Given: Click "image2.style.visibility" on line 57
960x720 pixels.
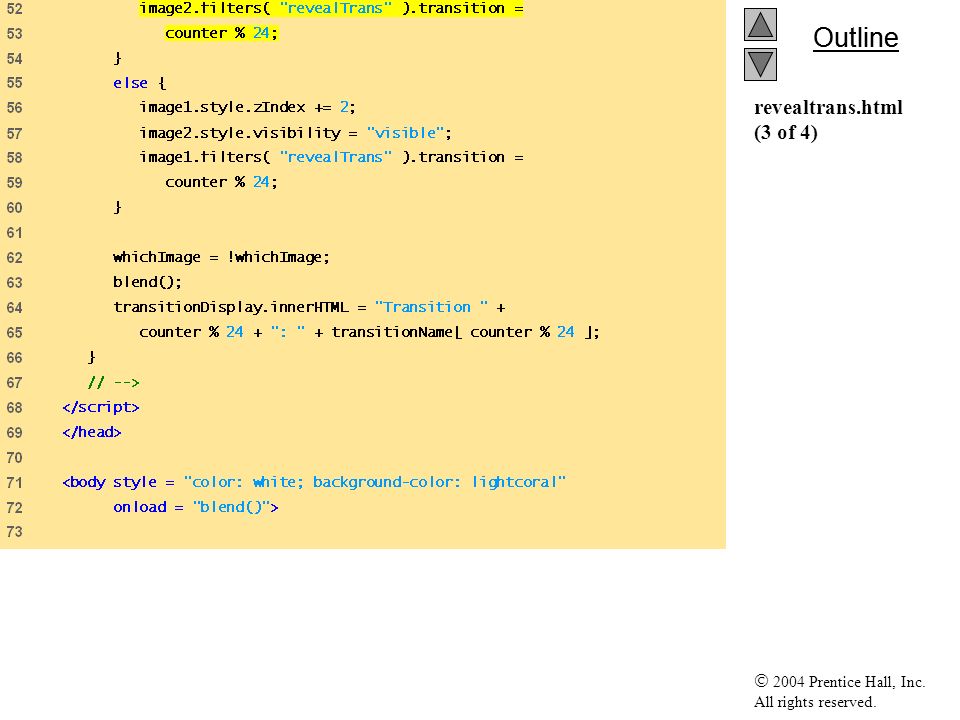Looking at the screenshot, I should pyautogui.click(x=239, y=133).
